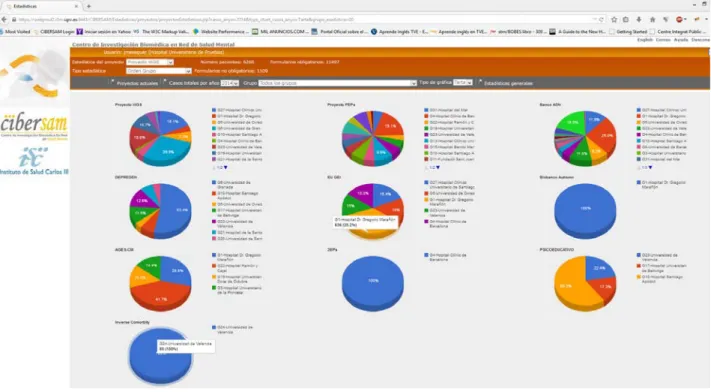Click the Banco ADN chart title

tap(550, 104)
